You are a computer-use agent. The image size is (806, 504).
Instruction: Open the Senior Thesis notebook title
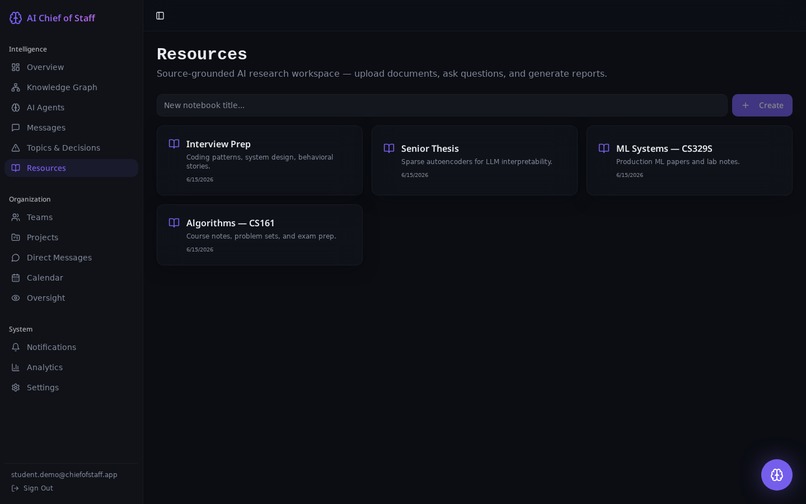[x=430, y=149]
